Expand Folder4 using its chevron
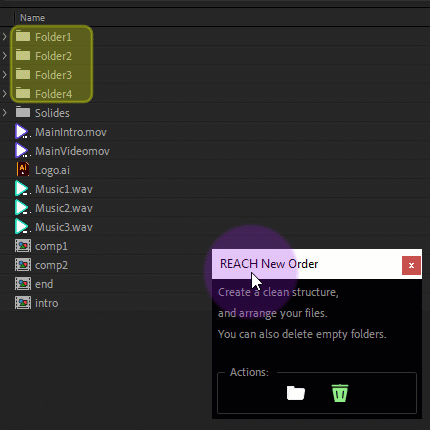 [x=4, y=94]
